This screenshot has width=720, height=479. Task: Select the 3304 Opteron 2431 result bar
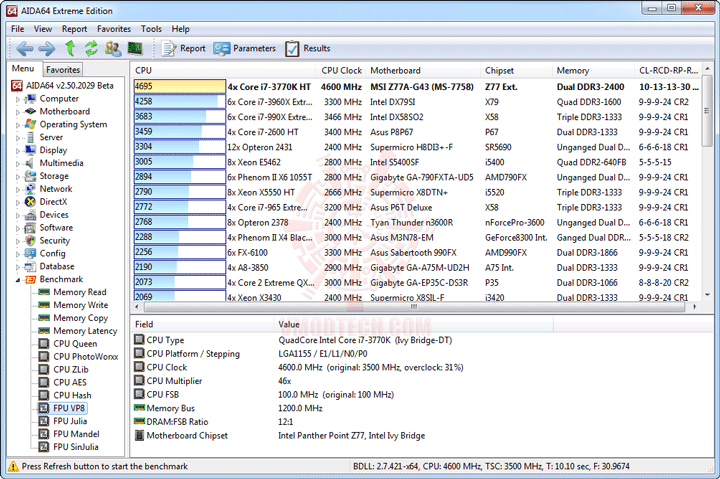(180, 147)
